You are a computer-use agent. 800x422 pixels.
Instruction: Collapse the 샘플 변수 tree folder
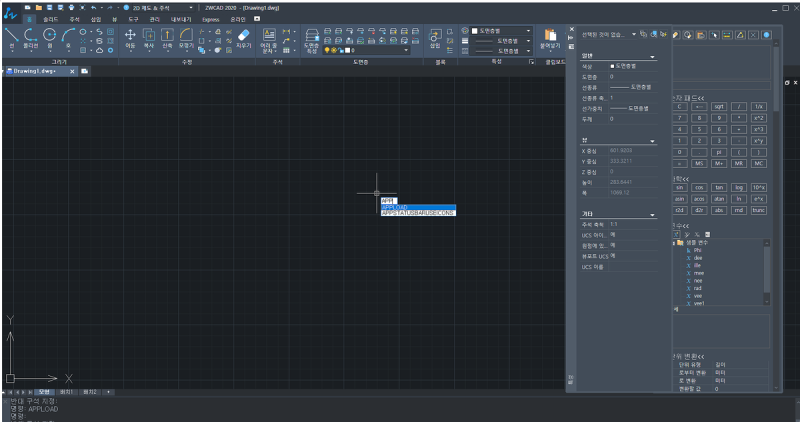(x=673, y=242)
